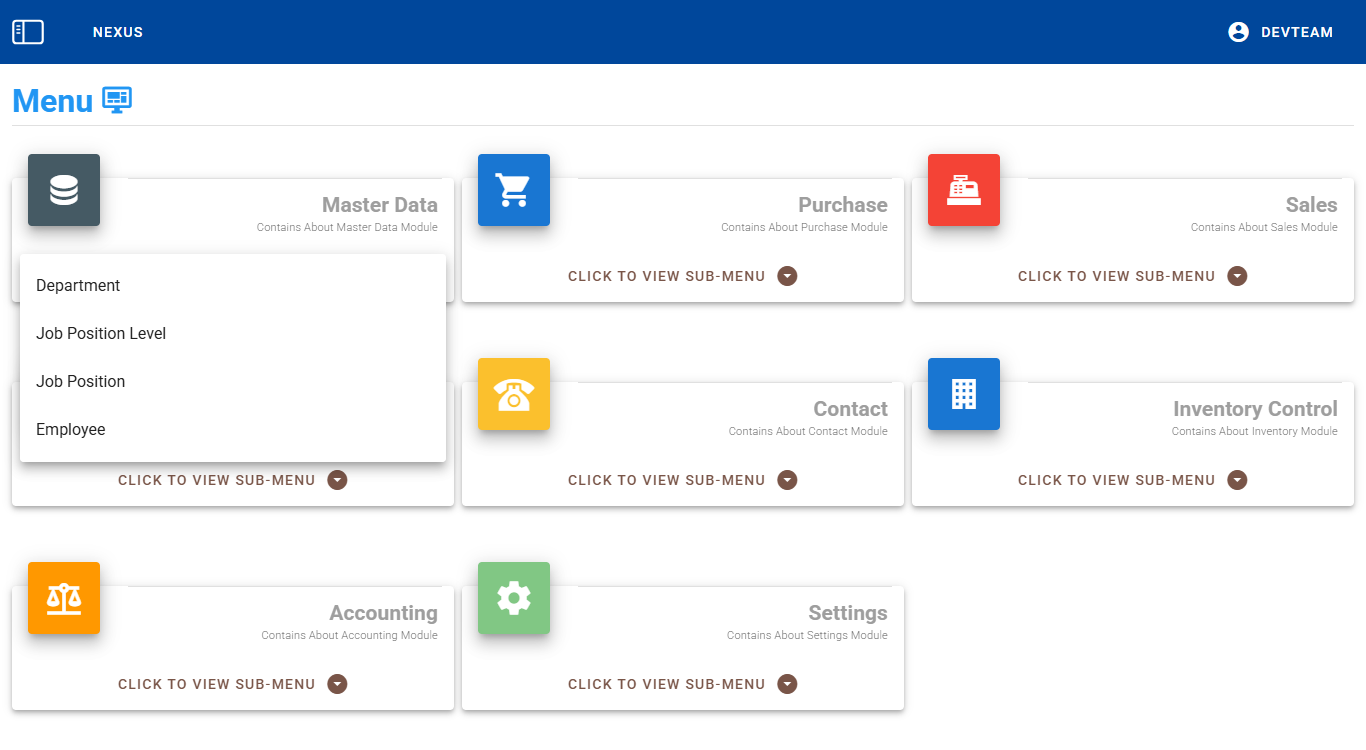Screen dimensions: 1366x750
Task: Expand the Purchase sub-menu
Action: pyautogui.click(x=682, y=276)
